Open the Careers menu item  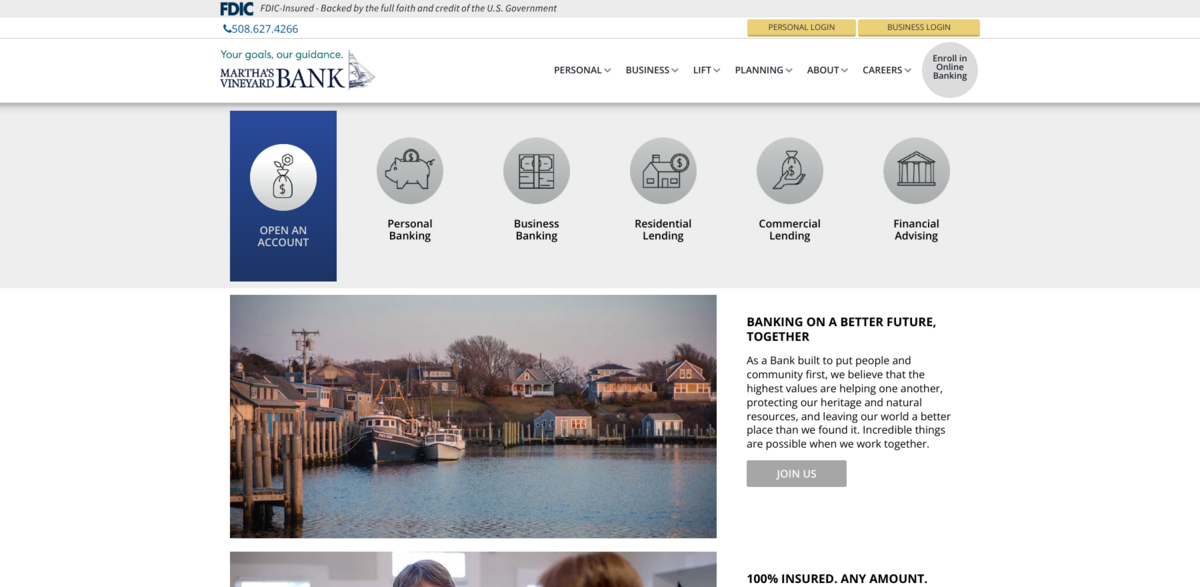coord(886,71)
